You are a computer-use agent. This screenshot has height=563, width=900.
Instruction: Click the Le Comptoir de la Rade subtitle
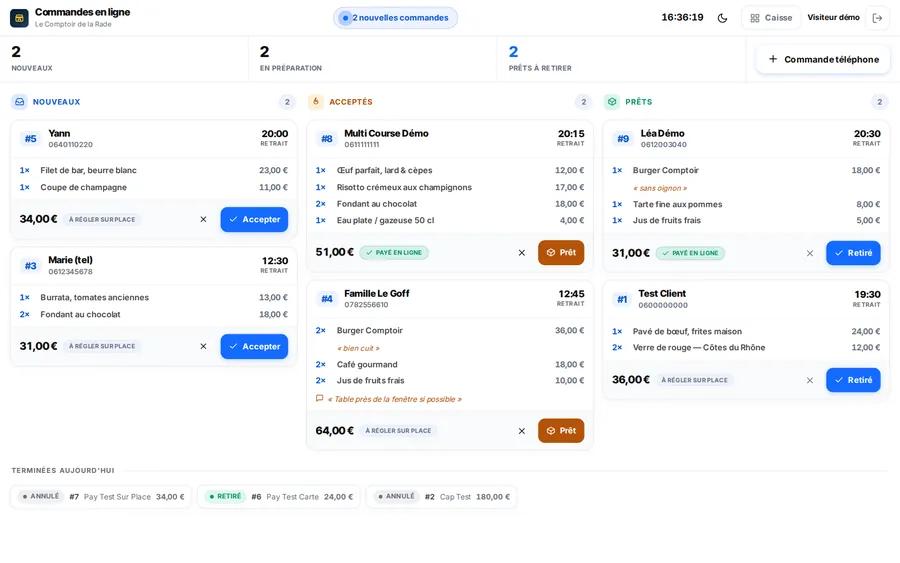73,24
